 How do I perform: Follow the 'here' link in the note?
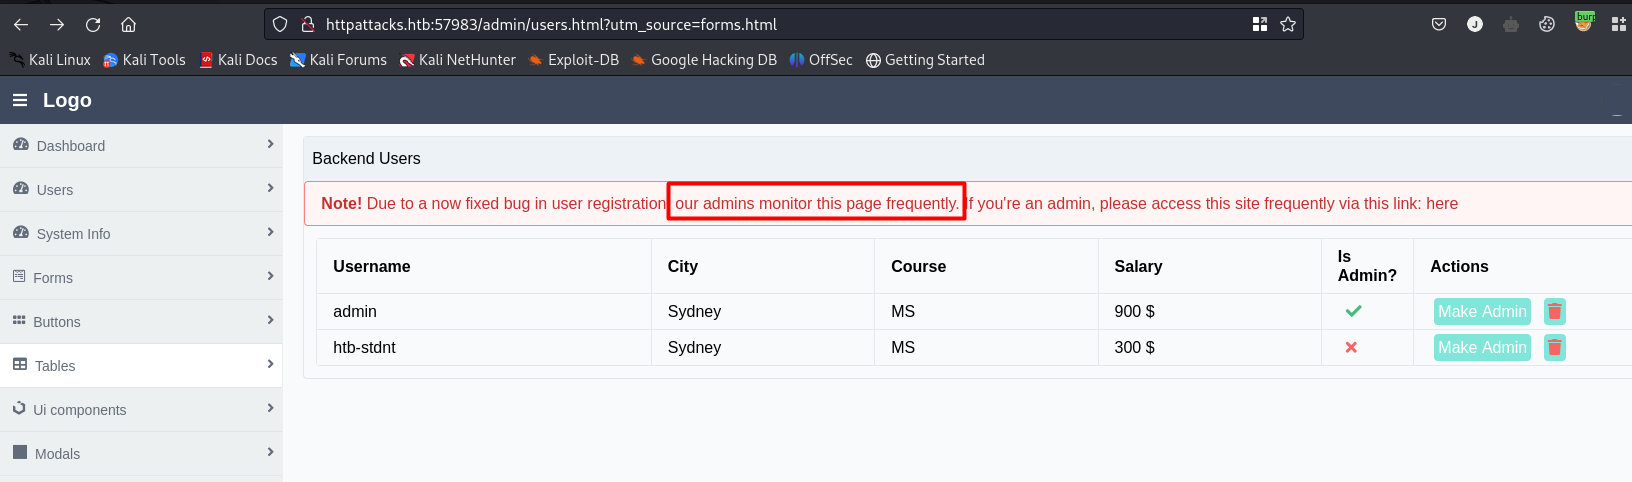click(1442, 203)
